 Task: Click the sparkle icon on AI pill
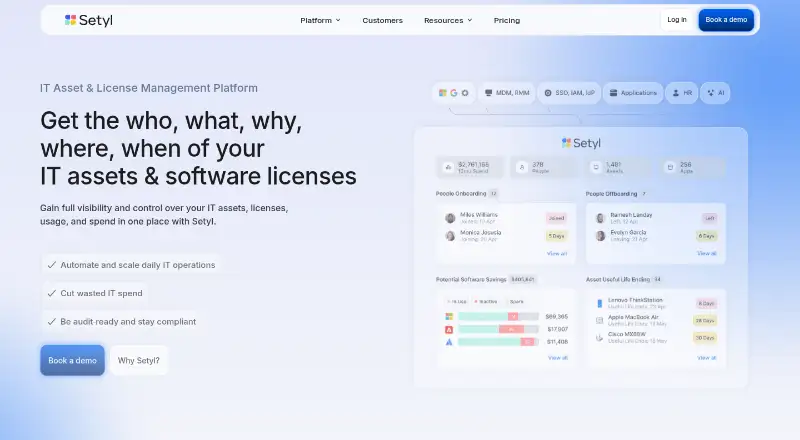tap(711, 93)
